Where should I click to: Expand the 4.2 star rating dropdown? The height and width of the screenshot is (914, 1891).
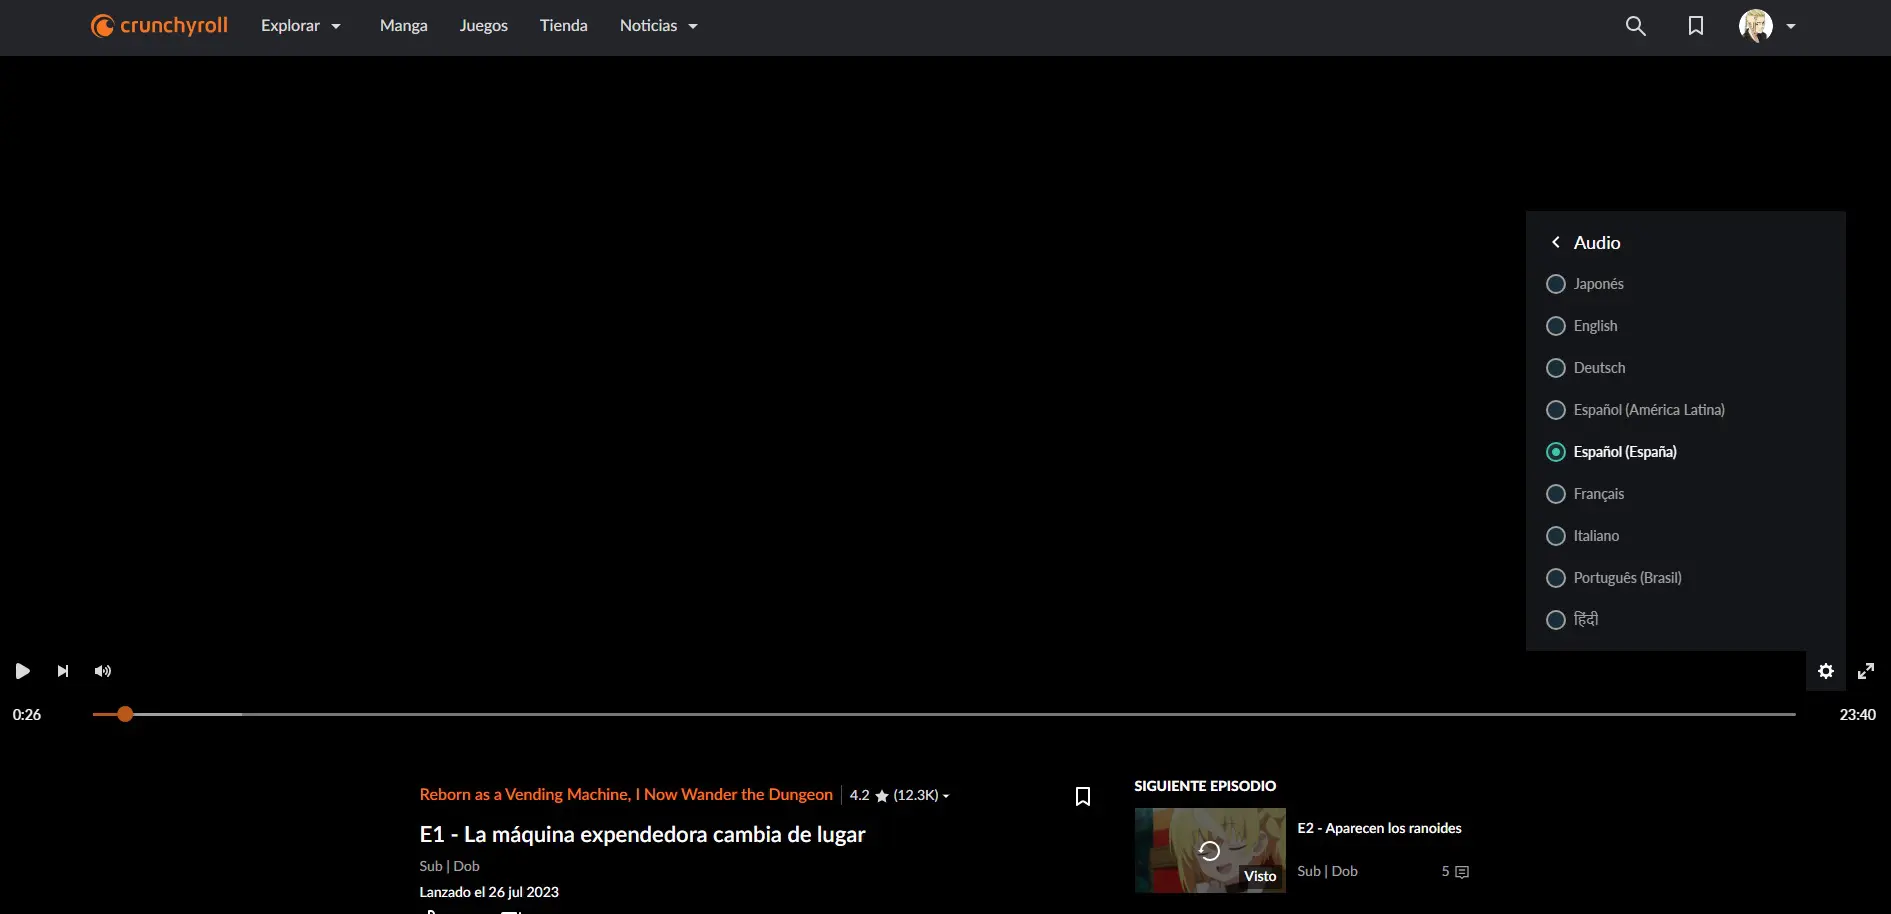coord(899,795)
